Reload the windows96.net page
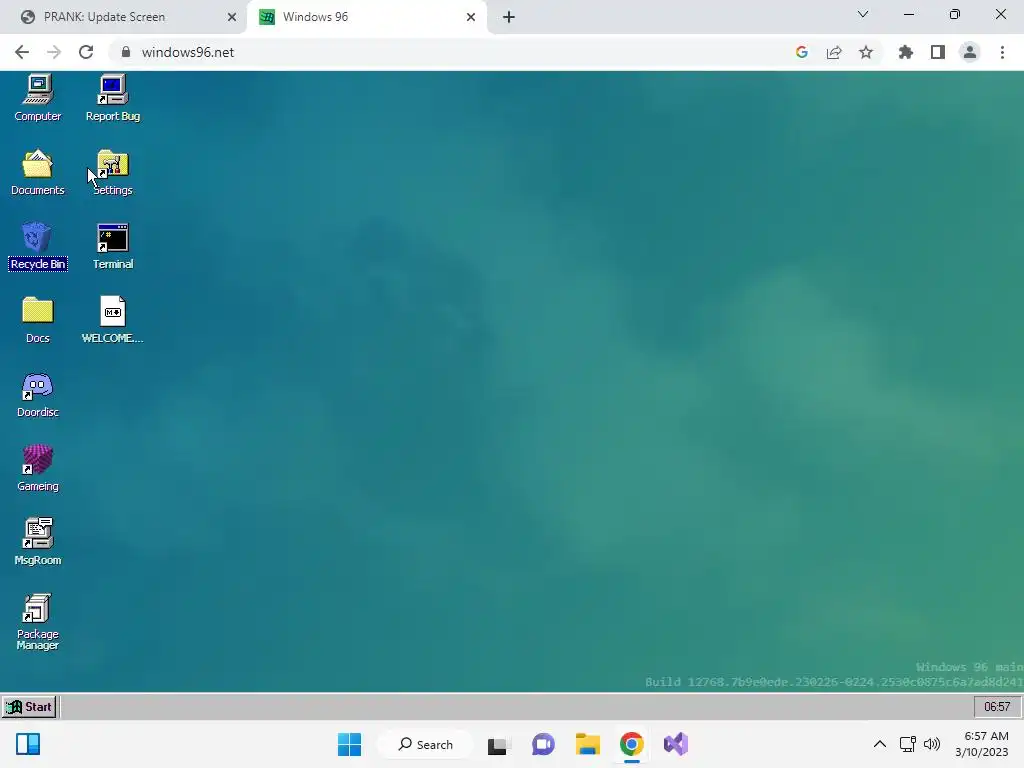 pos(86,52)
